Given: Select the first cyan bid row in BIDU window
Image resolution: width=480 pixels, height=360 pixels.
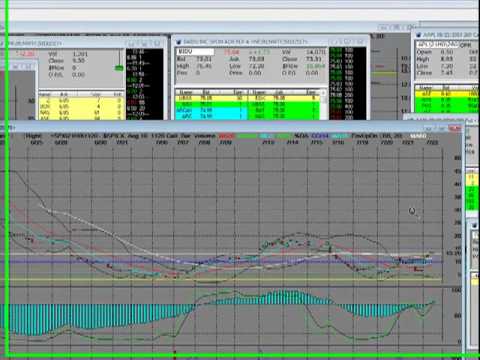Looking at the screenshot, I should click(x=211, y=110).
